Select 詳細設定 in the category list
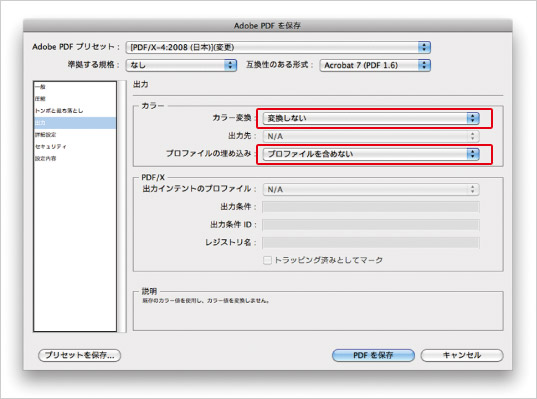Image resolution: width=537 pixels, height=399 pixels. pyautogui.click(x=75, y=135)
